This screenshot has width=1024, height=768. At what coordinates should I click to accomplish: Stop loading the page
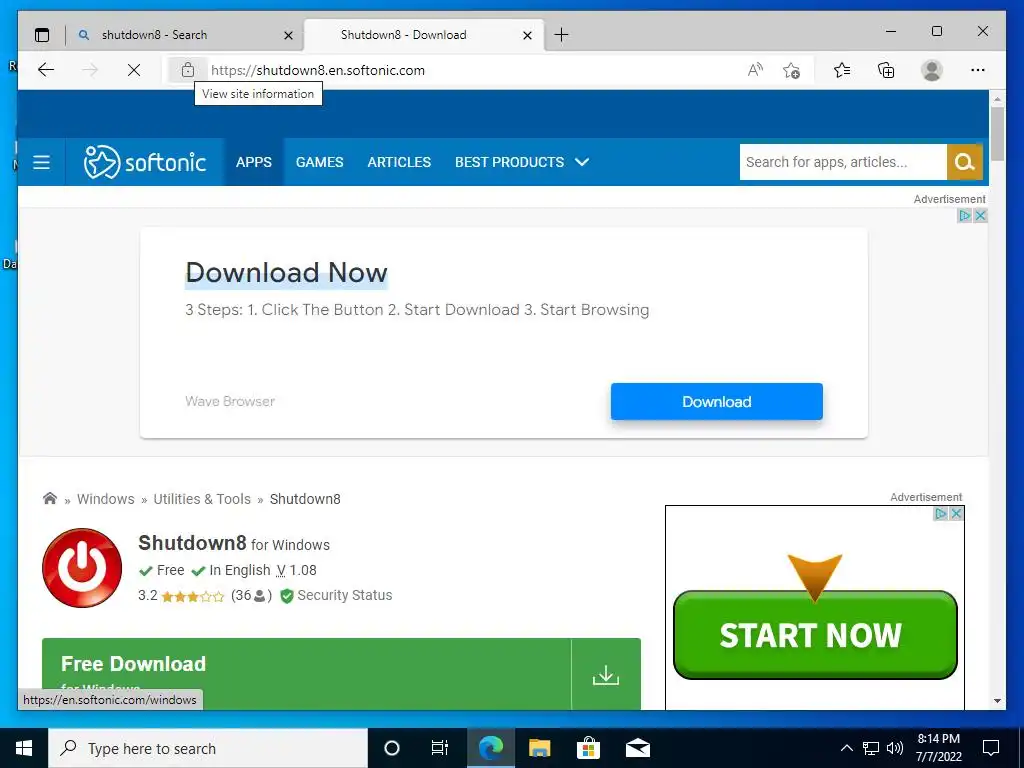[x=134, y=70]
